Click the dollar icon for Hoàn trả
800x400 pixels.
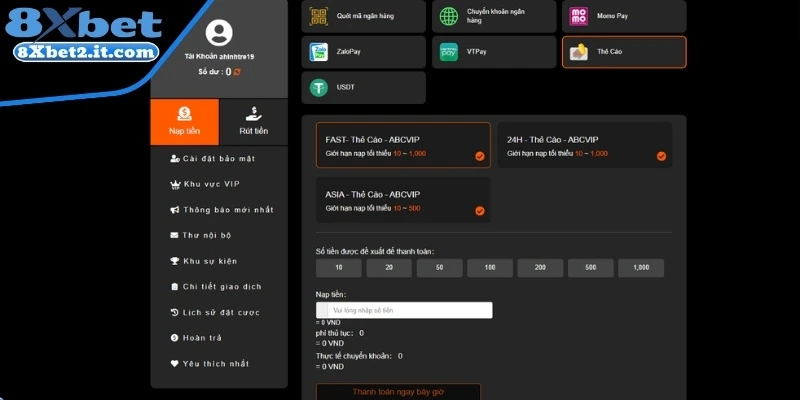pyautogui.click(x=174, y=338)
